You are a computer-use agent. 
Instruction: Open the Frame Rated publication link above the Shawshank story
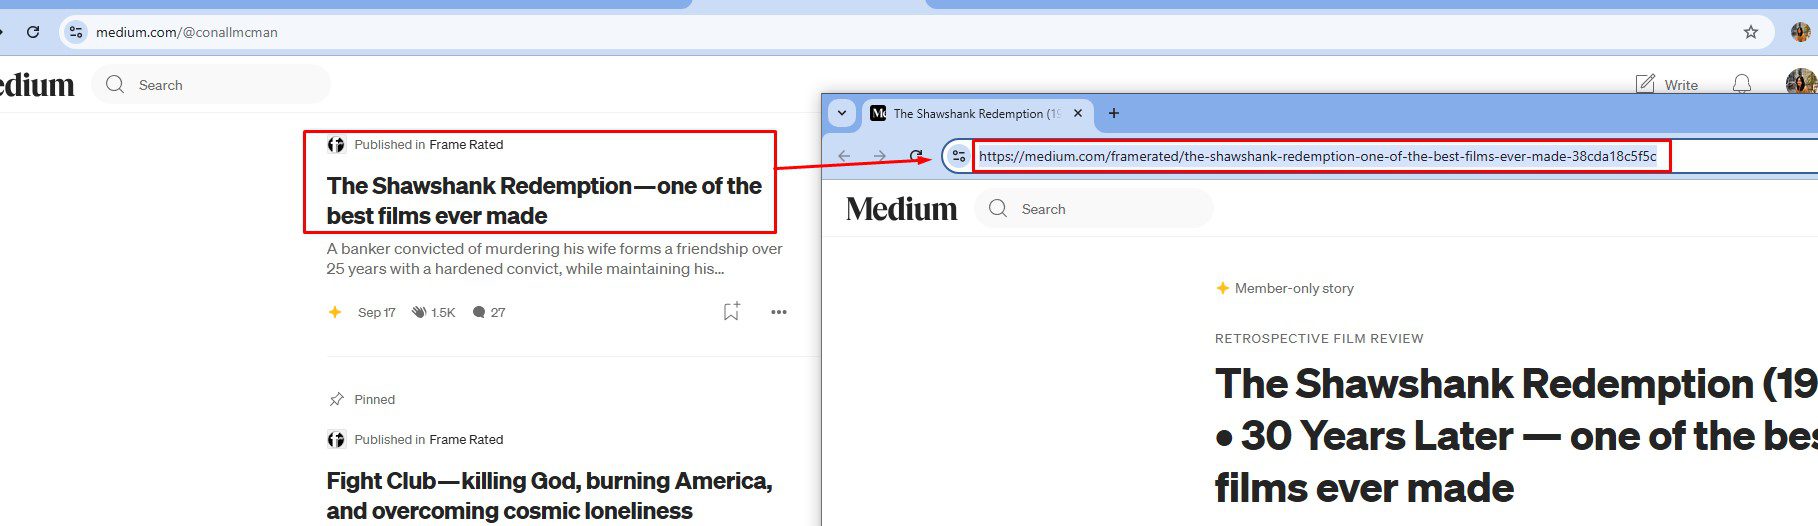[x=466, y=145]
